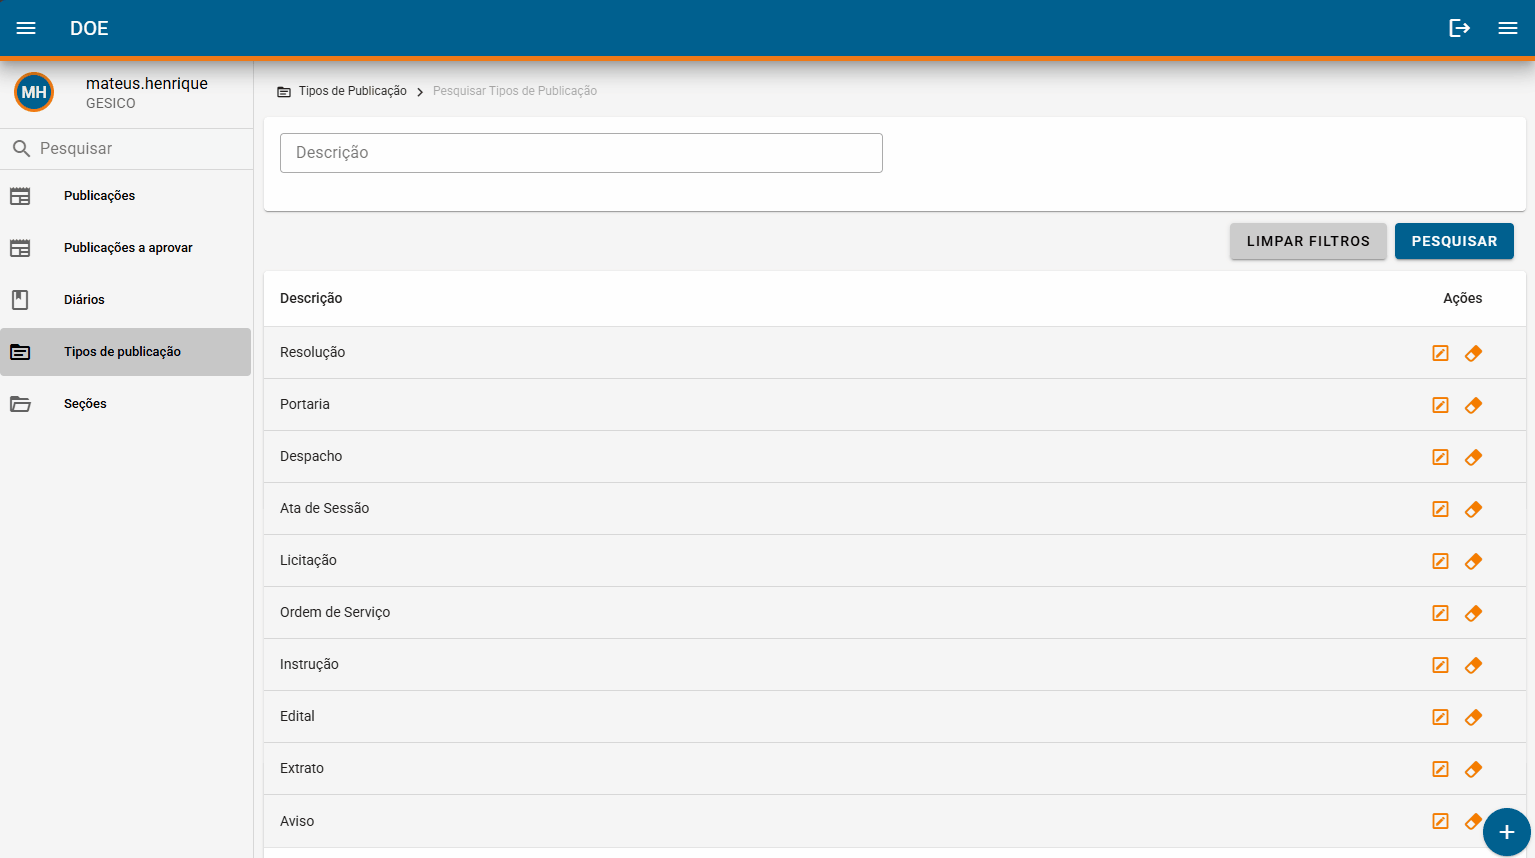Select the Portaria description text
The image size is (1535, 858).
click(304, 404)
